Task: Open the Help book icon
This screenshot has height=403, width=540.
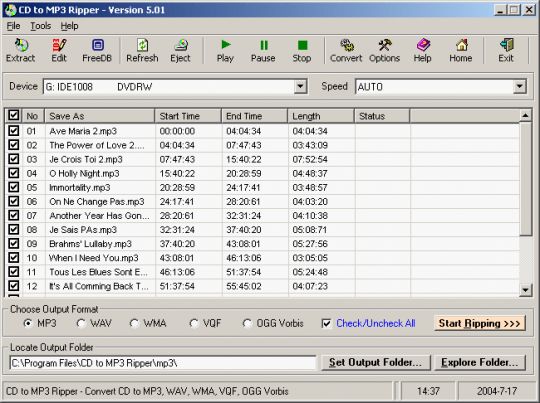Action: pyautogui.click(x=423, y=51)
